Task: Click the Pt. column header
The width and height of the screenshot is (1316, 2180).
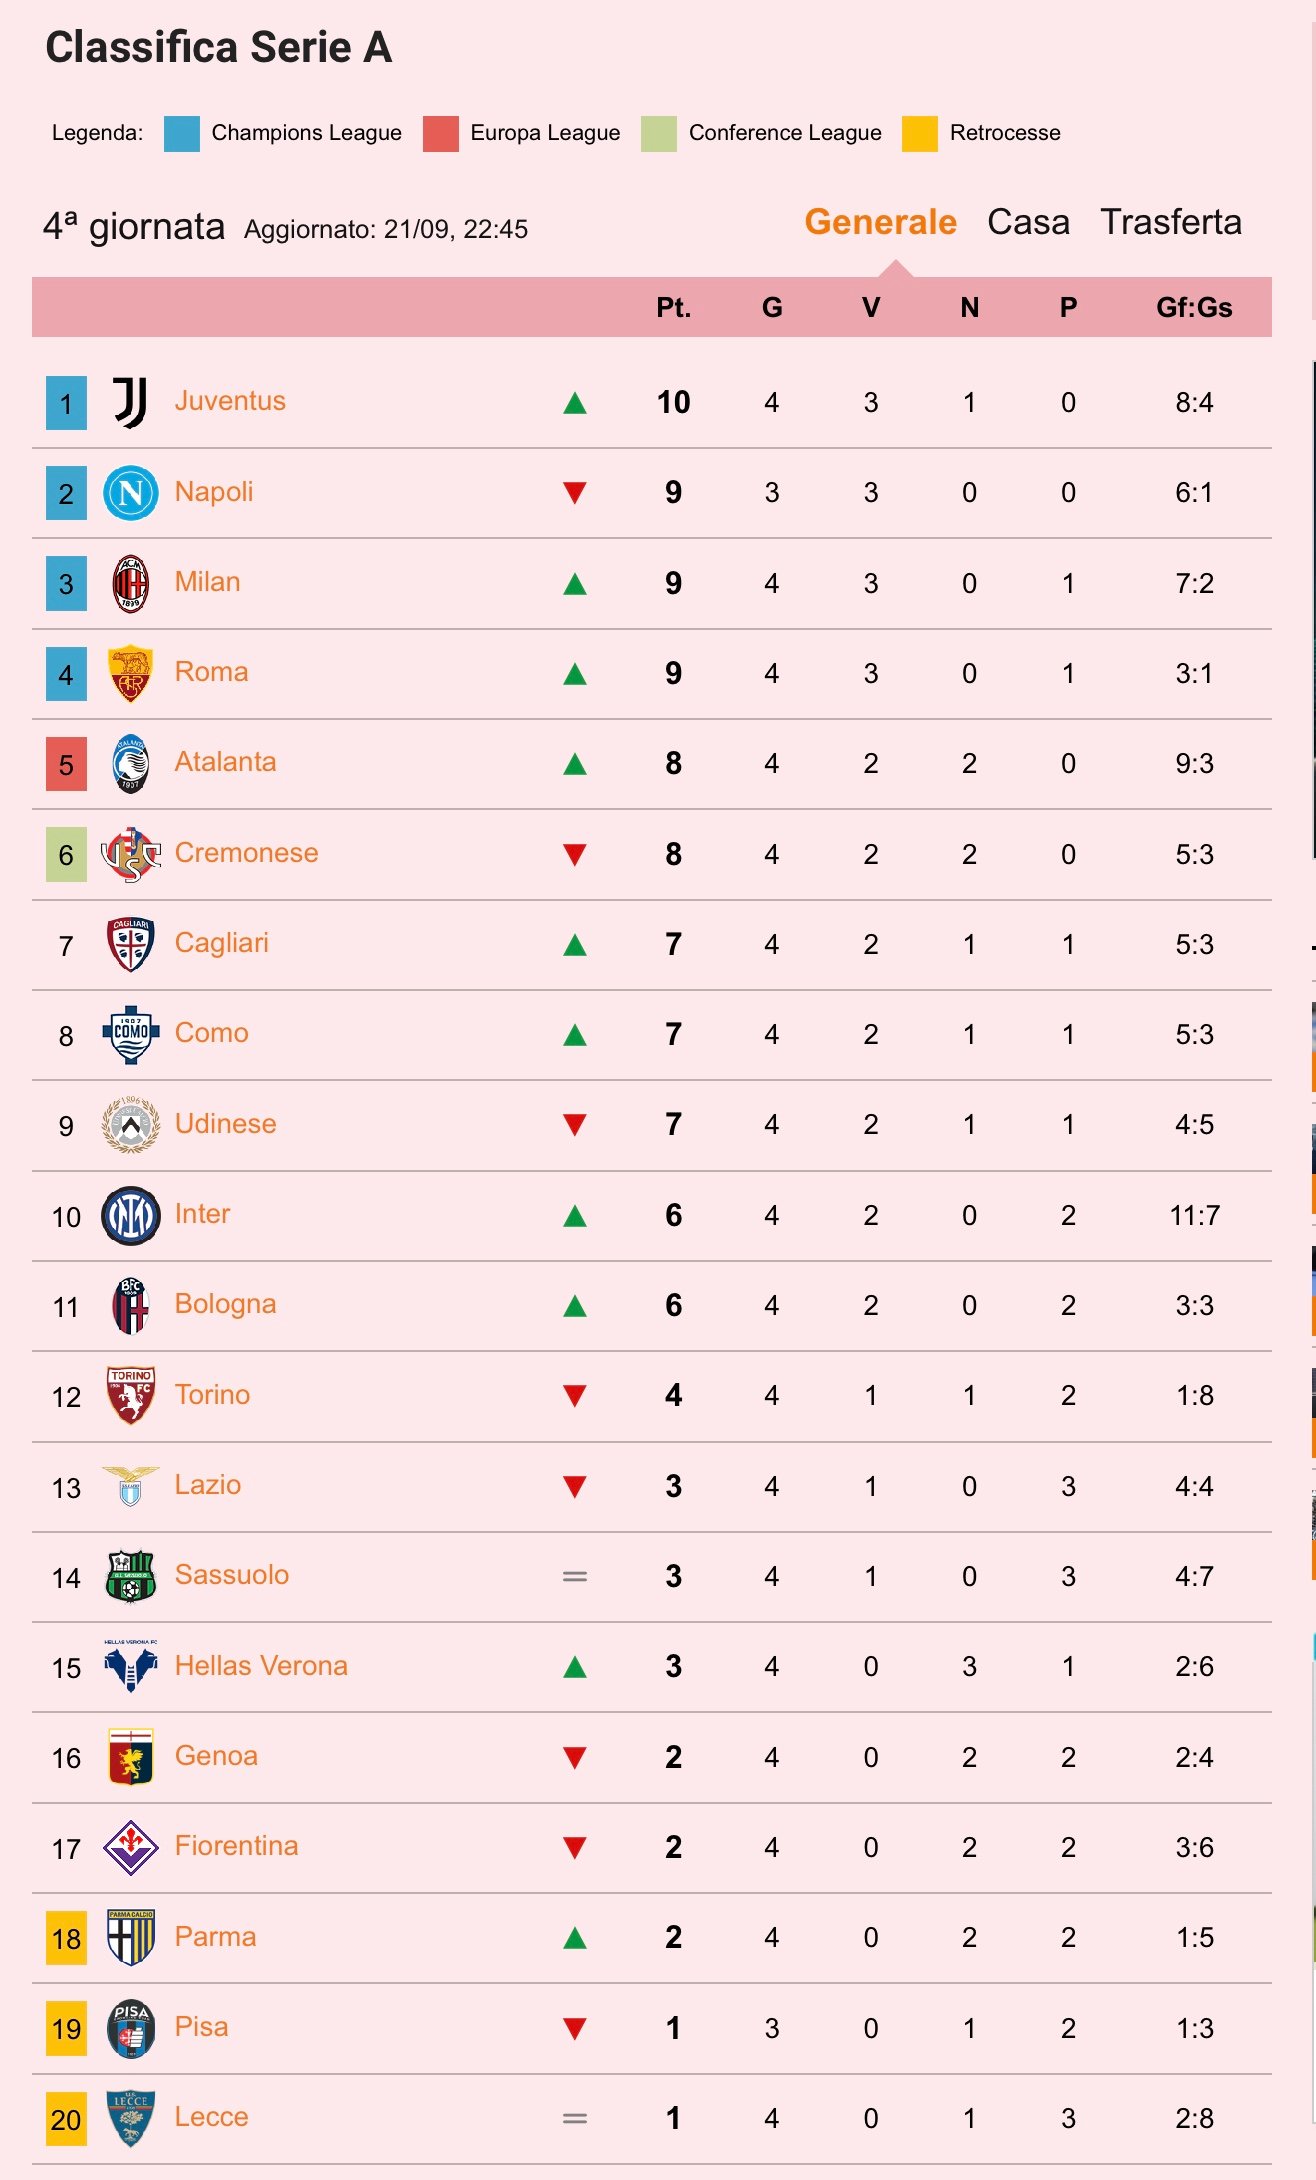Action: (x=674, y=308)
